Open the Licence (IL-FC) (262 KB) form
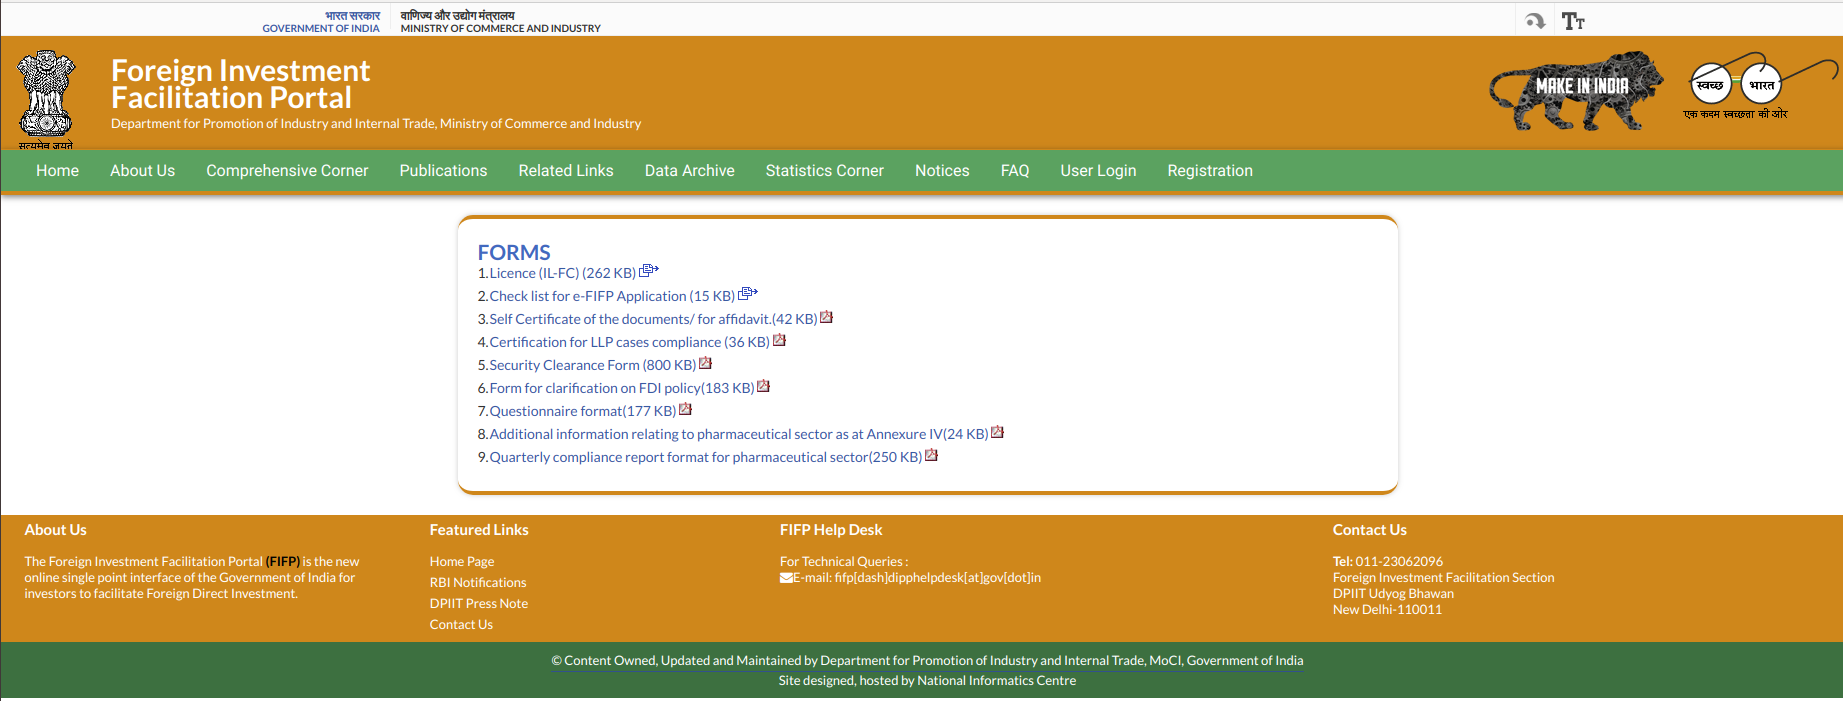1843x701 pixels. click(x=562, y=273)
